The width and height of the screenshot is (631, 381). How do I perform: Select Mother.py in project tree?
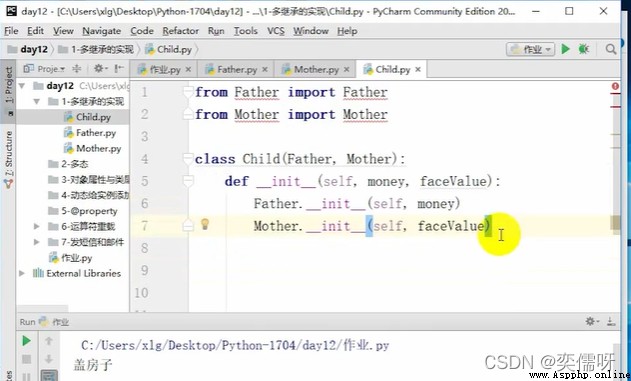(x=92, y=148)
